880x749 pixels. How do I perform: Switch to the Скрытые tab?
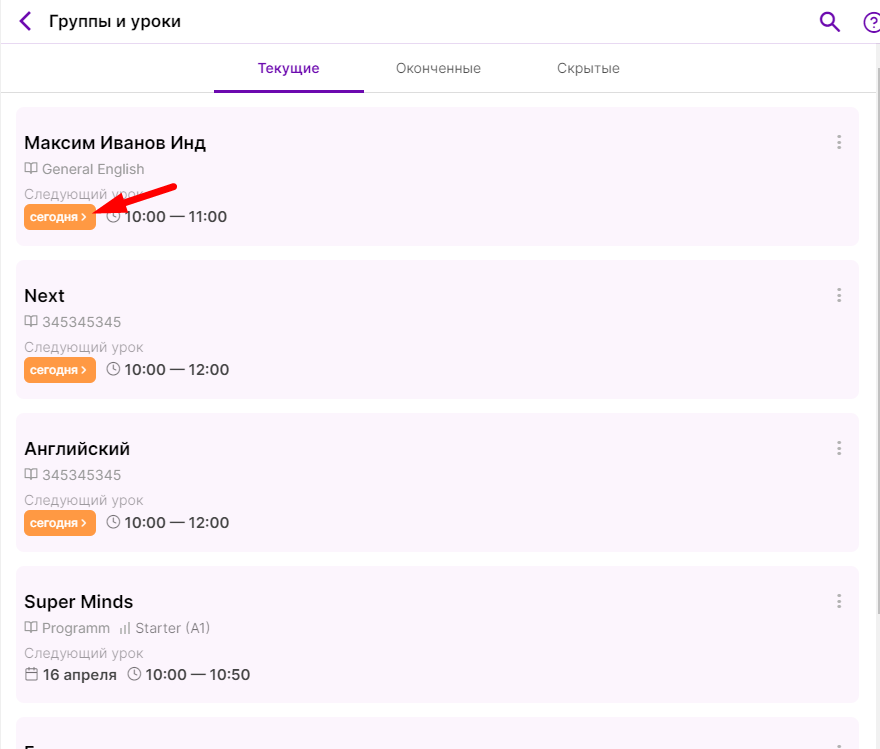click(588, 68)
